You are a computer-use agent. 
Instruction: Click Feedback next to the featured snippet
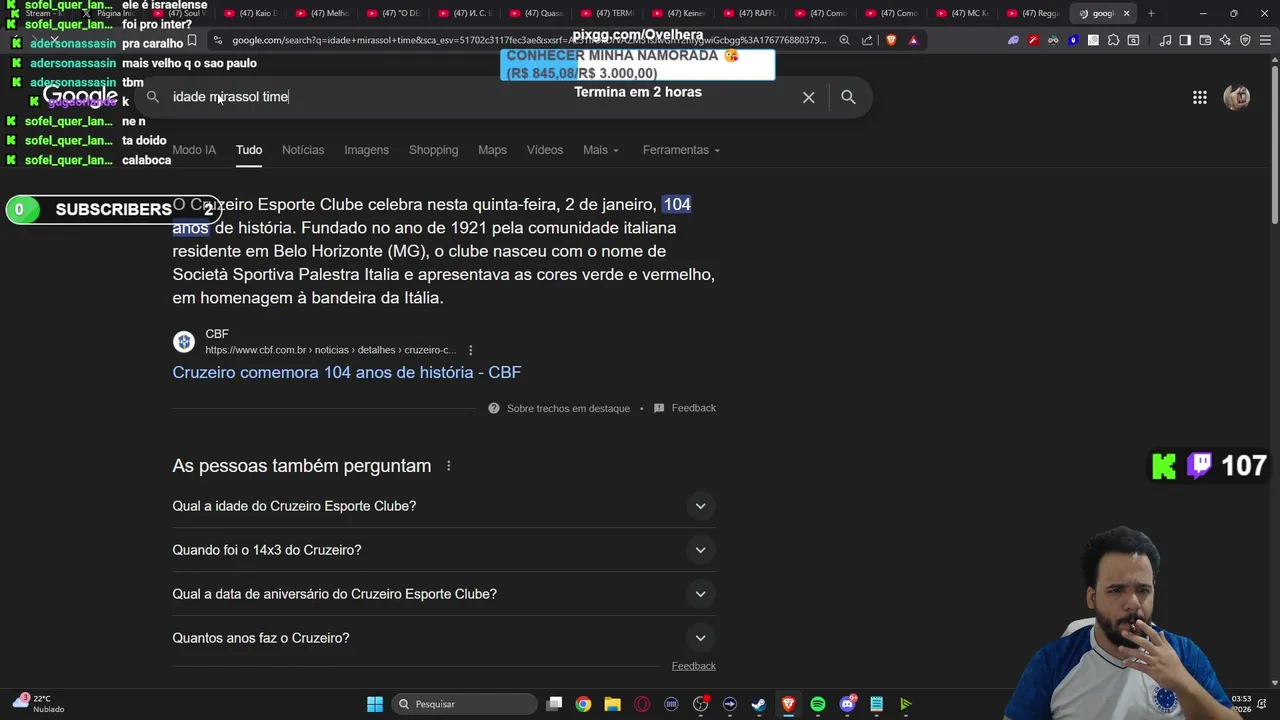[x=685, y=408]
